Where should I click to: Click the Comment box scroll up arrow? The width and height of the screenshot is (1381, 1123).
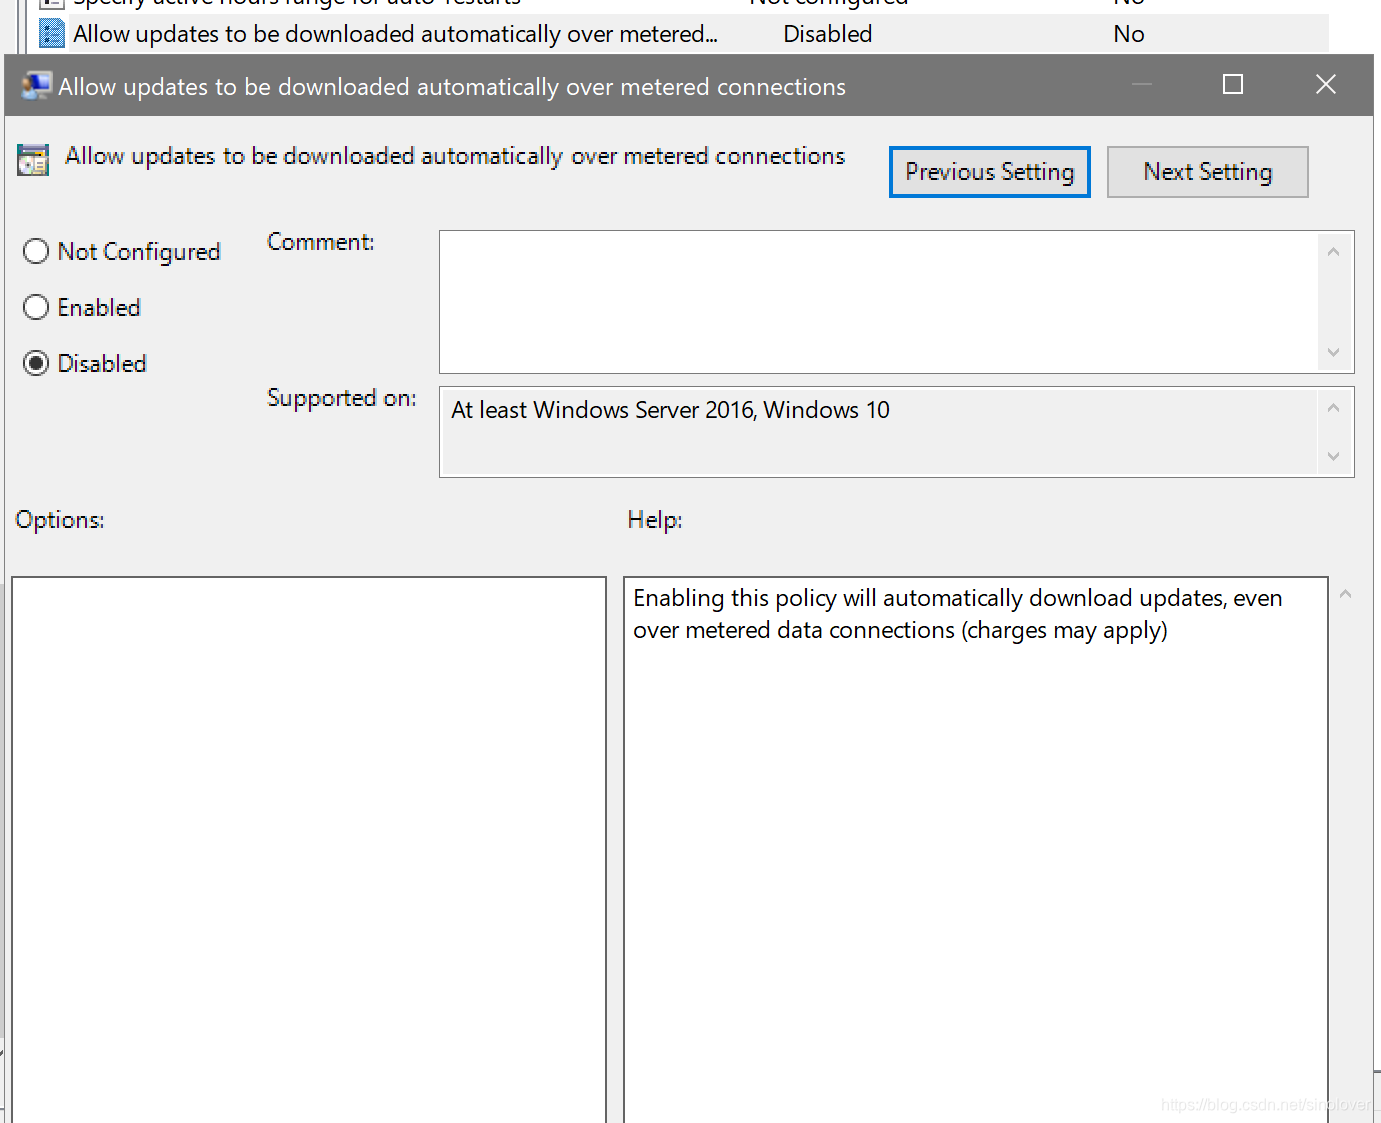[1333, 252]
